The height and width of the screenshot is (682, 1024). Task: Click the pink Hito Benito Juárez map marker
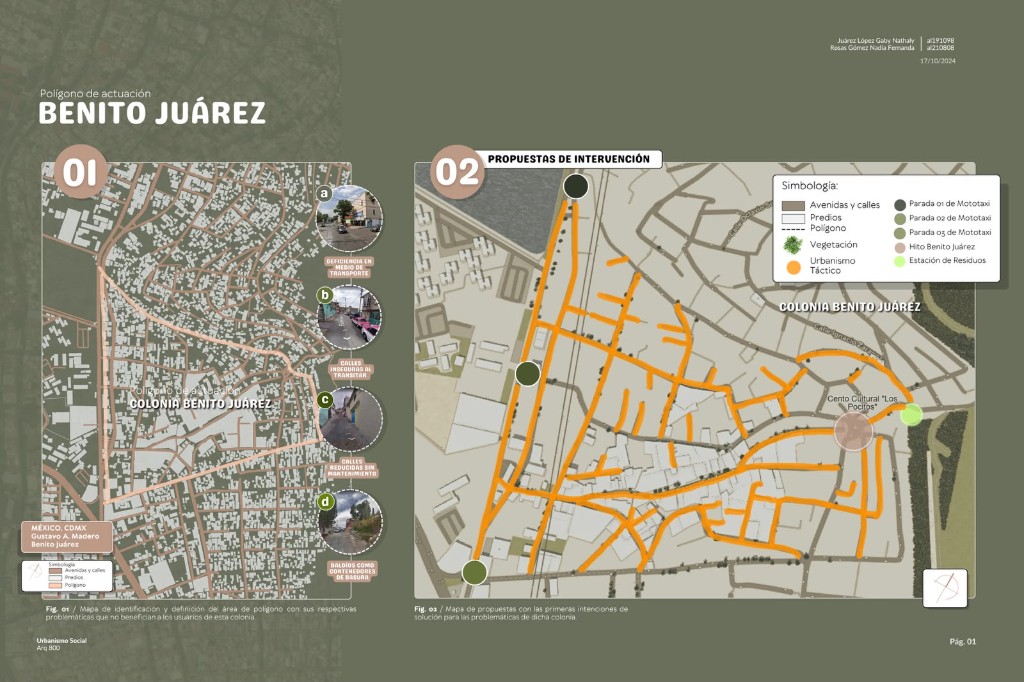click(x=854, y=431)
